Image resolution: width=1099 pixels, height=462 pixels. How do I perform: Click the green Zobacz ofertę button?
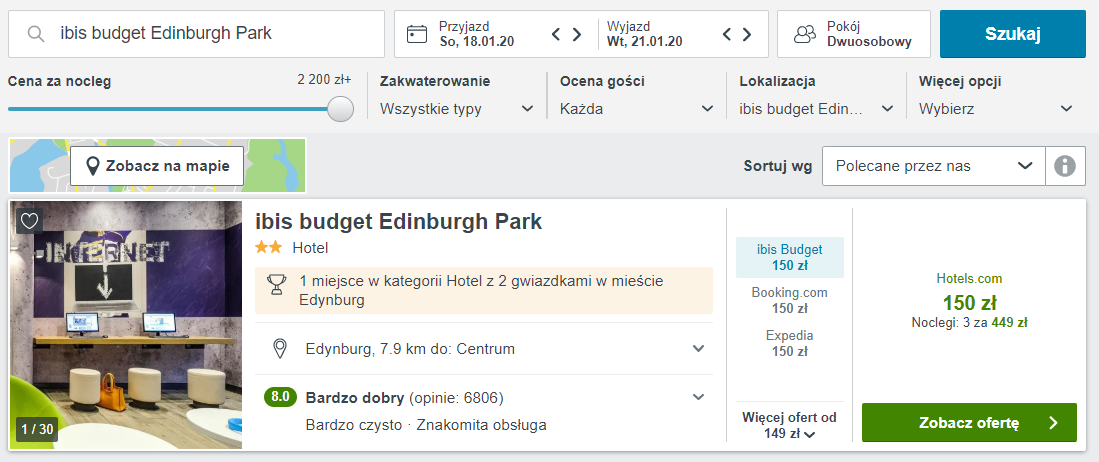click(969, 422)
